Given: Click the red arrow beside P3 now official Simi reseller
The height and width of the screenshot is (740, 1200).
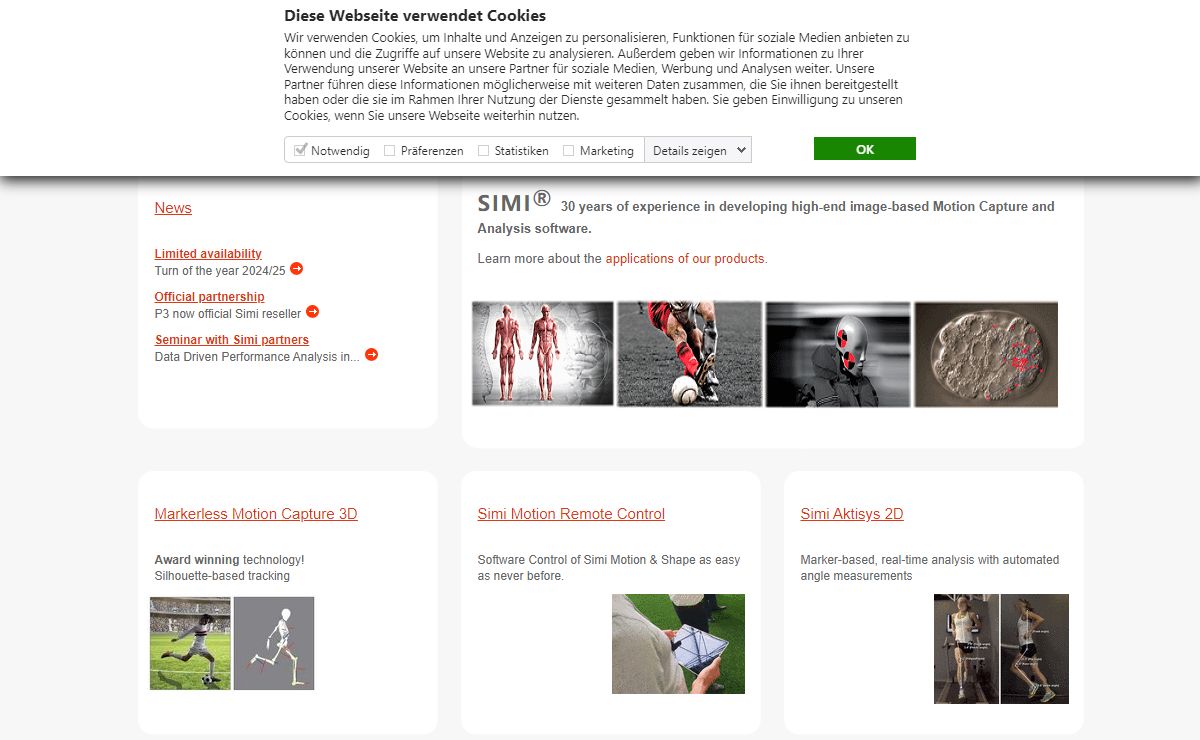Looking at the screenshot, I should pyautogui.click(x=312, y=312).
